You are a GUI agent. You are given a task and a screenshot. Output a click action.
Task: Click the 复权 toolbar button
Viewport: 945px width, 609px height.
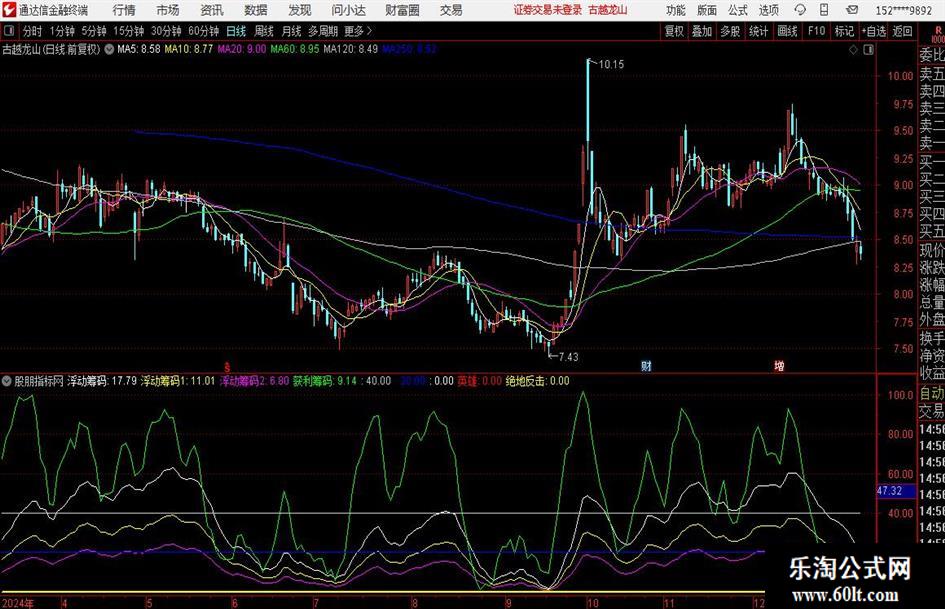(x=674, y=31)
